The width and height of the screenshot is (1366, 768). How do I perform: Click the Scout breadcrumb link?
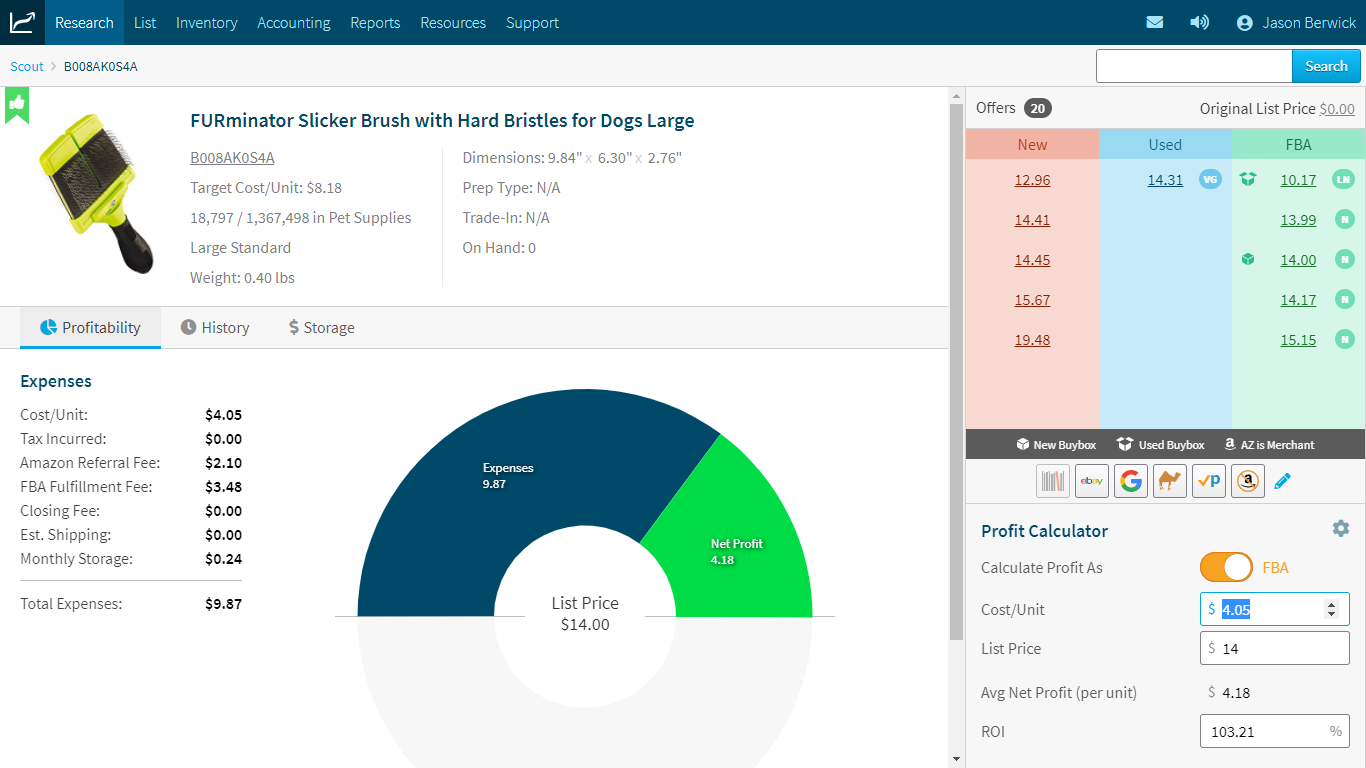click(27, 66)
